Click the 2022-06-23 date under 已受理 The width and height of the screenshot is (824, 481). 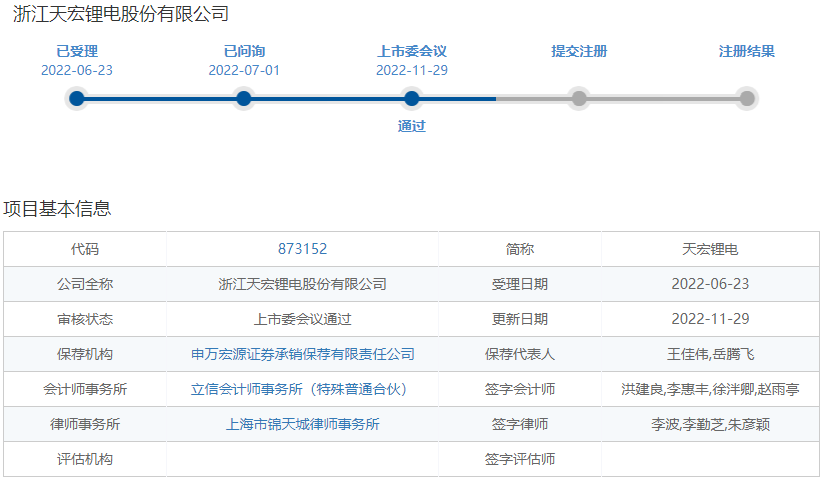(x=77, y=70)
